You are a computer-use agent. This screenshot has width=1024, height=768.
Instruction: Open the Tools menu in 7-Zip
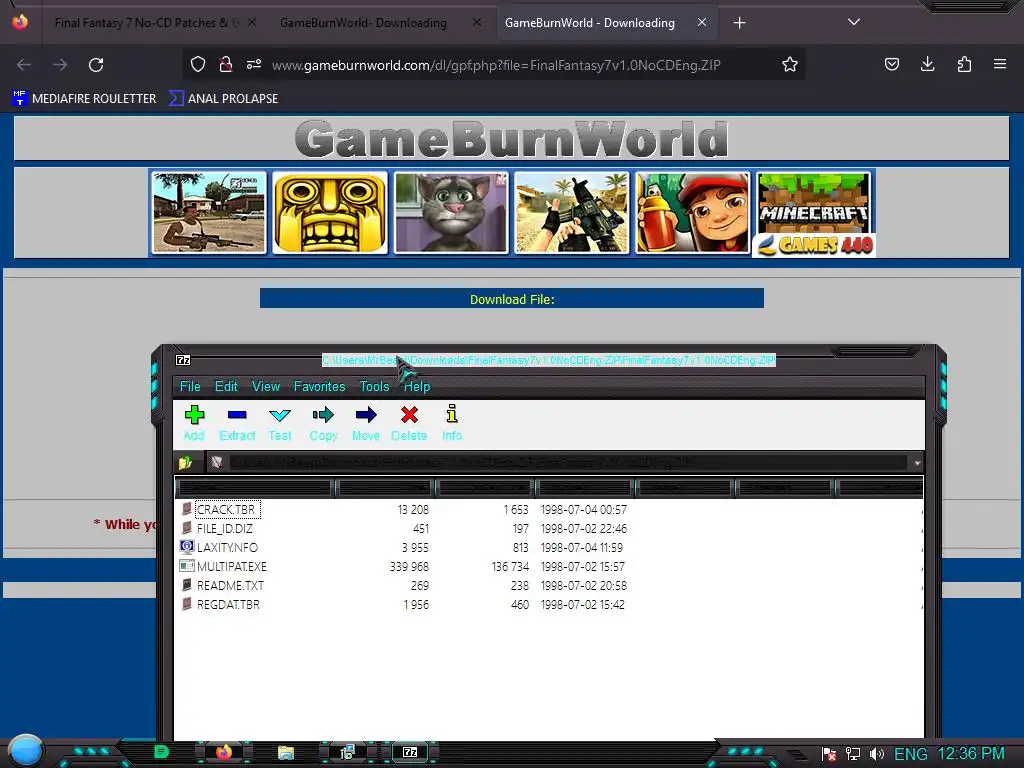(x=374, y=387)
